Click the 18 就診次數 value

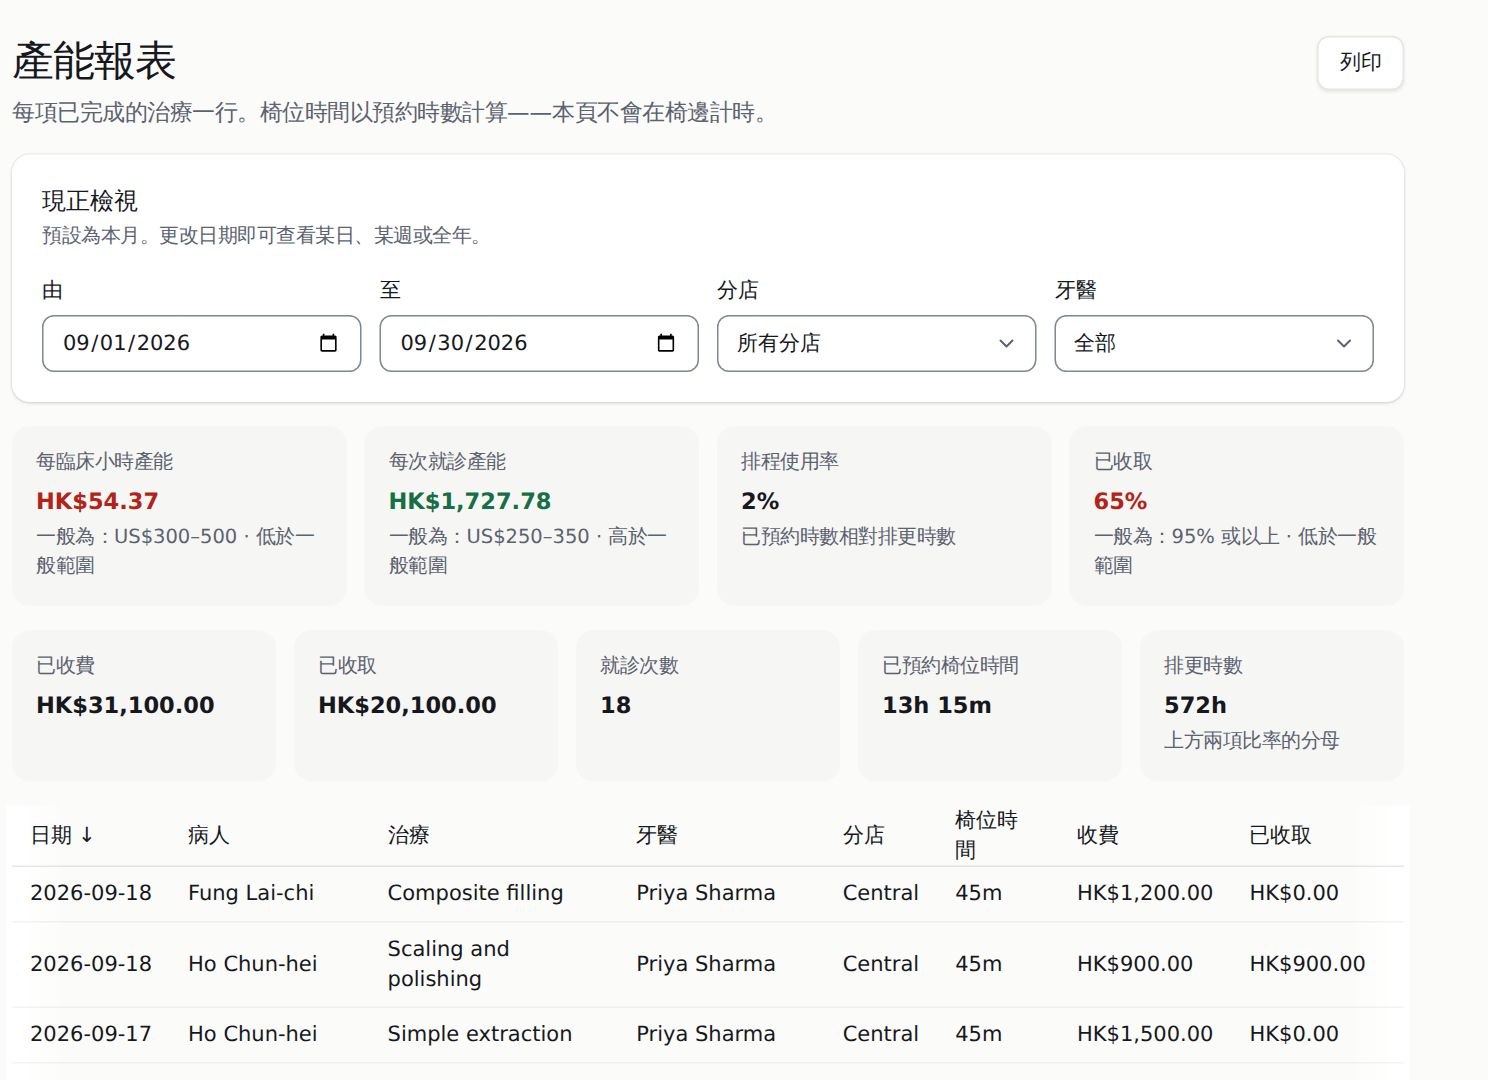pos(615,705)
